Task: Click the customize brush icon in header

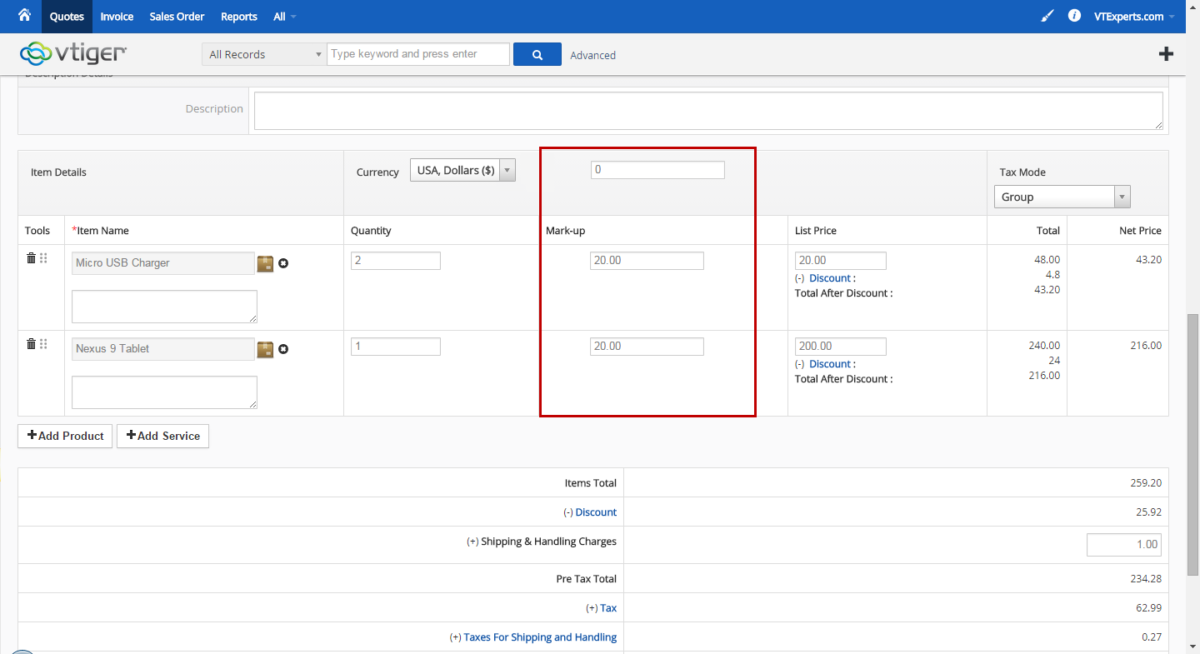Action: coord(1047,16)
